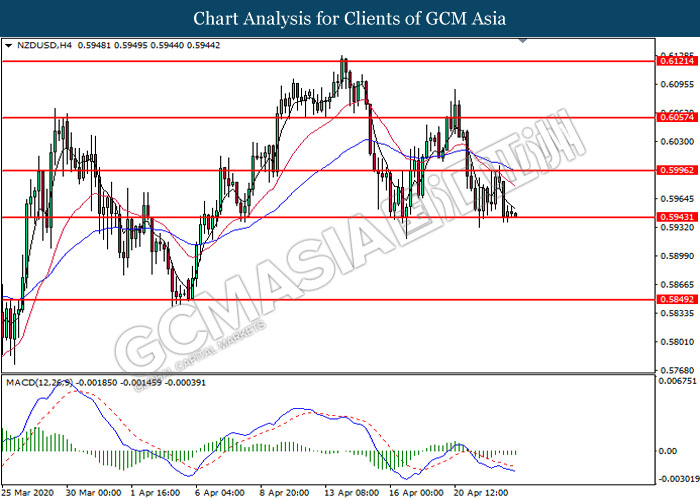The image size is (700, 500).
Task: Click the 0.57680 price axis value
Action: (x=675, y=368)
